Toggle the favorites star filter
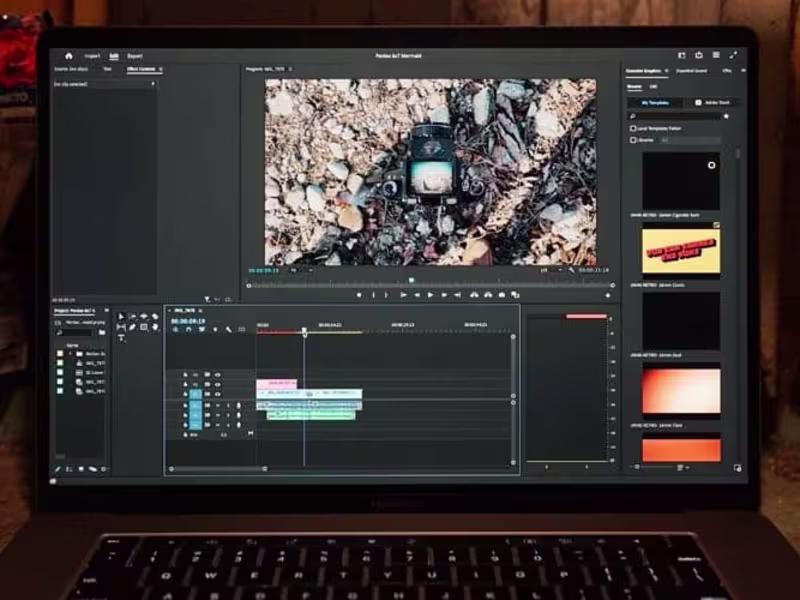Image resolution: width=800 pixels, height=600 pixels. click(x=727, y=116)
